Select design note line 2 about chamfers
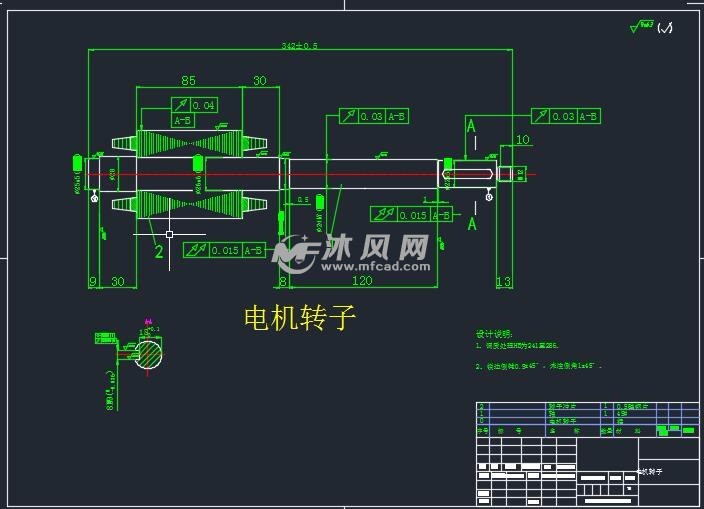704x509 pixels. pos(538,366)
